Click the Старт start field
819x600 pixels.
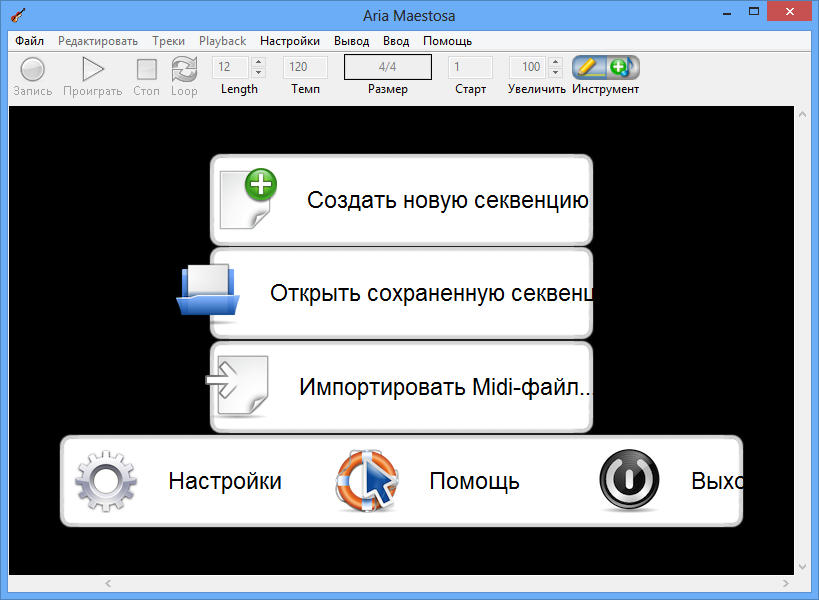(470, 67)
